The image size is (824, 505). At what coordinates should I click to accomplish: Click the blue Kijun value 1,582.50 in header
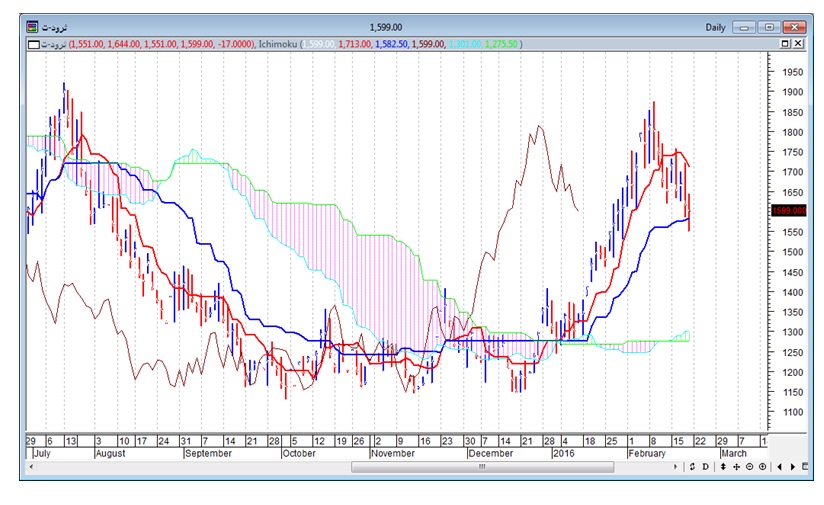coord(391,44)
